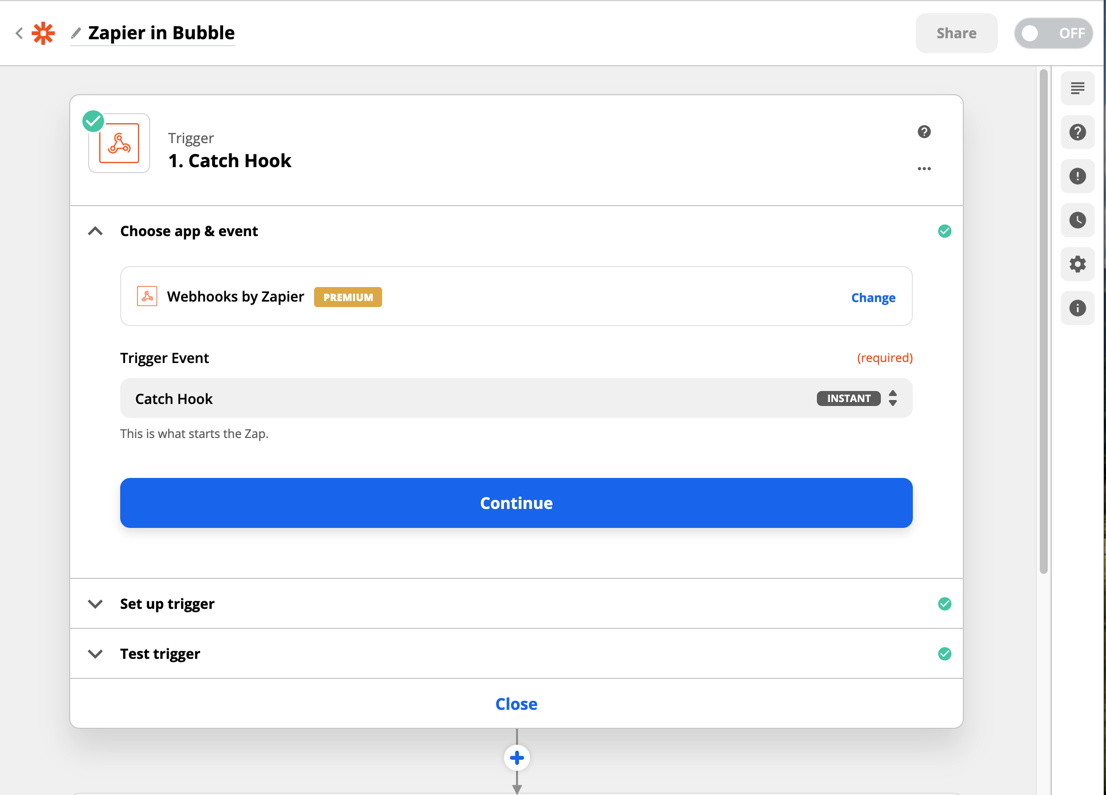Open the details info sidebar icon

click(x=1077, y=308)
